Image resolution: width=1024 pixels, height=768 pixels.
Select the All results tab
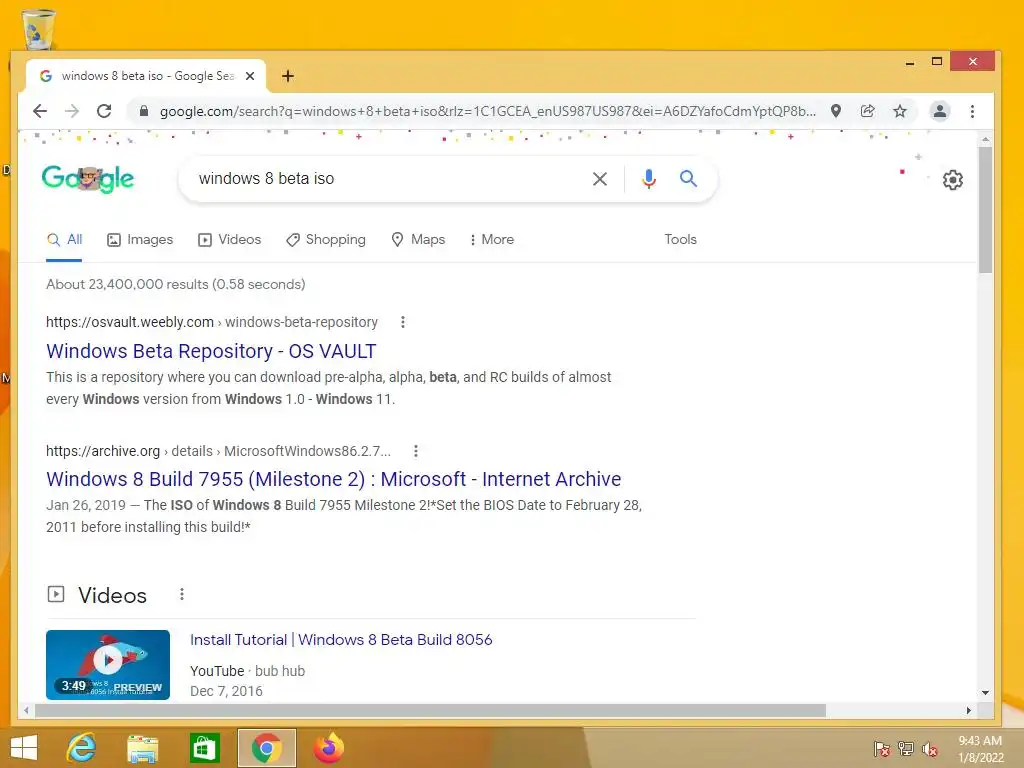tap(65, 240)
